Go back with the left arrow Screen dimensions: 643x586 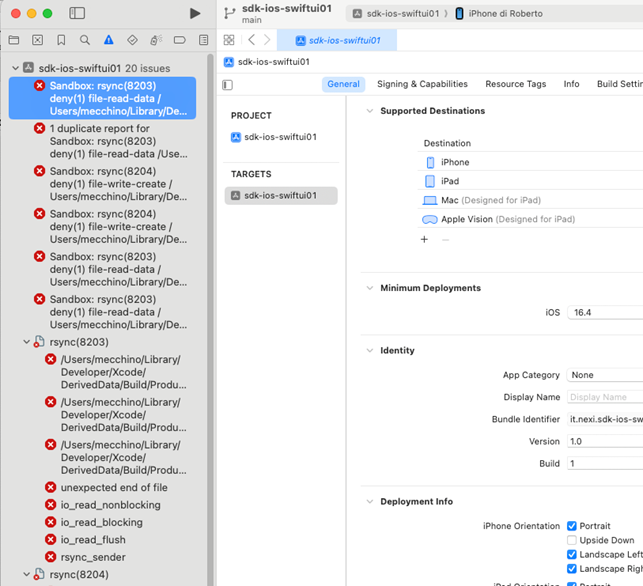point(251,40)
